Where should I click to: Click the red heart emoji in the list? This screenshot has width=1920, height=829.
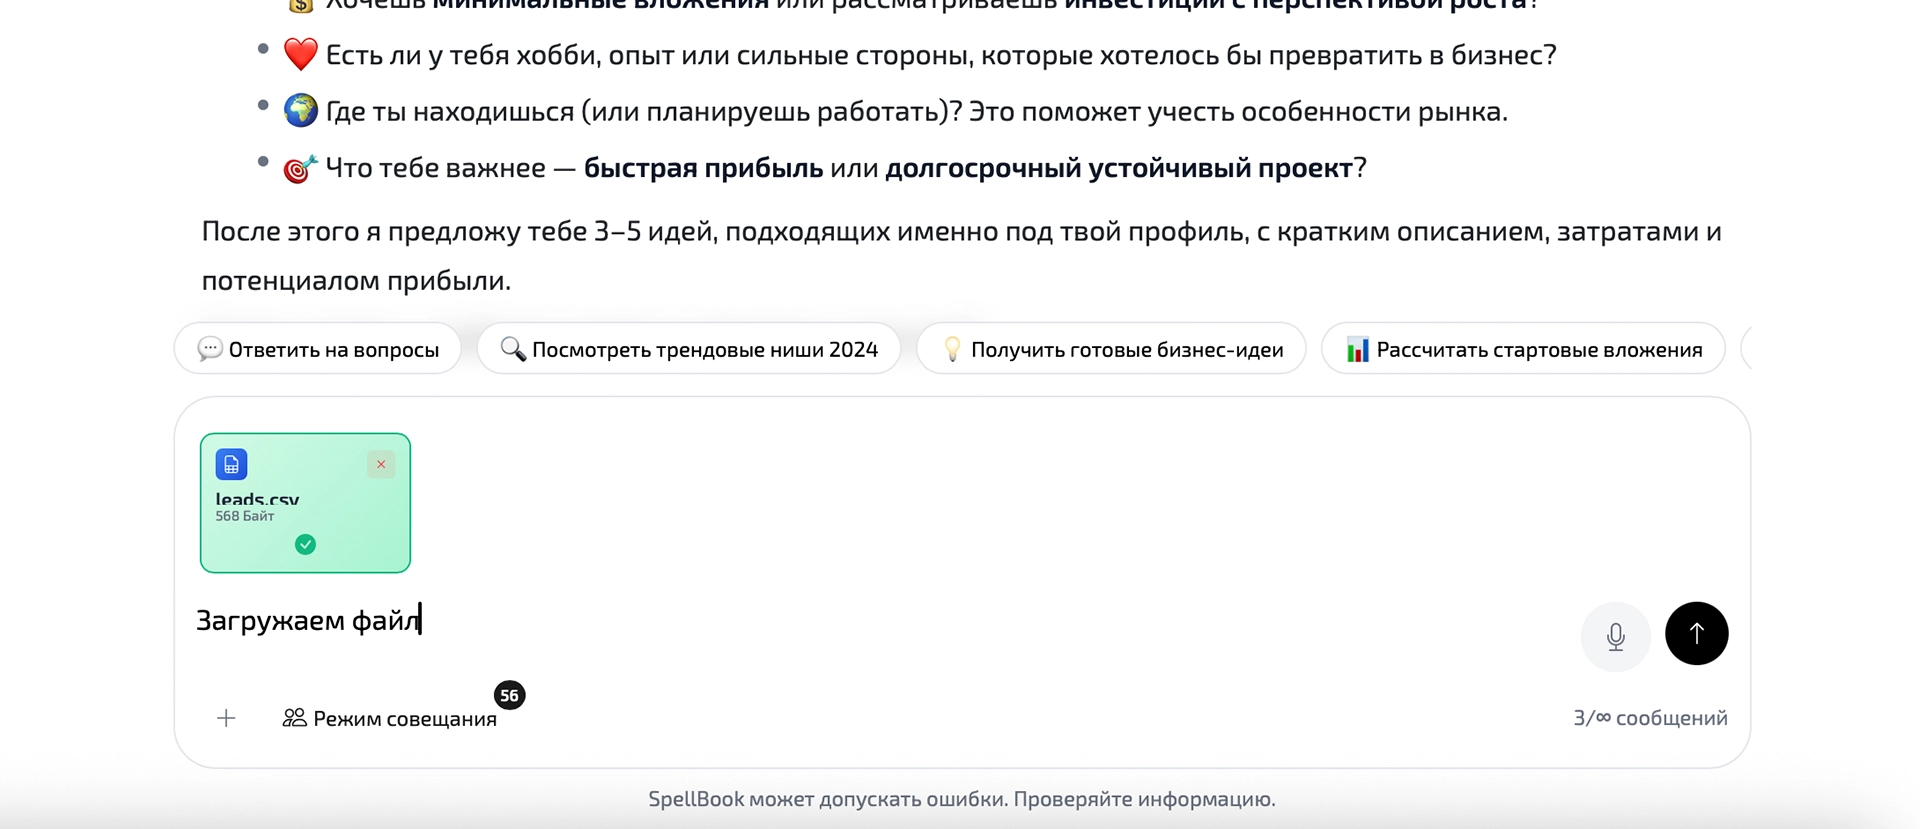point(300,54)
